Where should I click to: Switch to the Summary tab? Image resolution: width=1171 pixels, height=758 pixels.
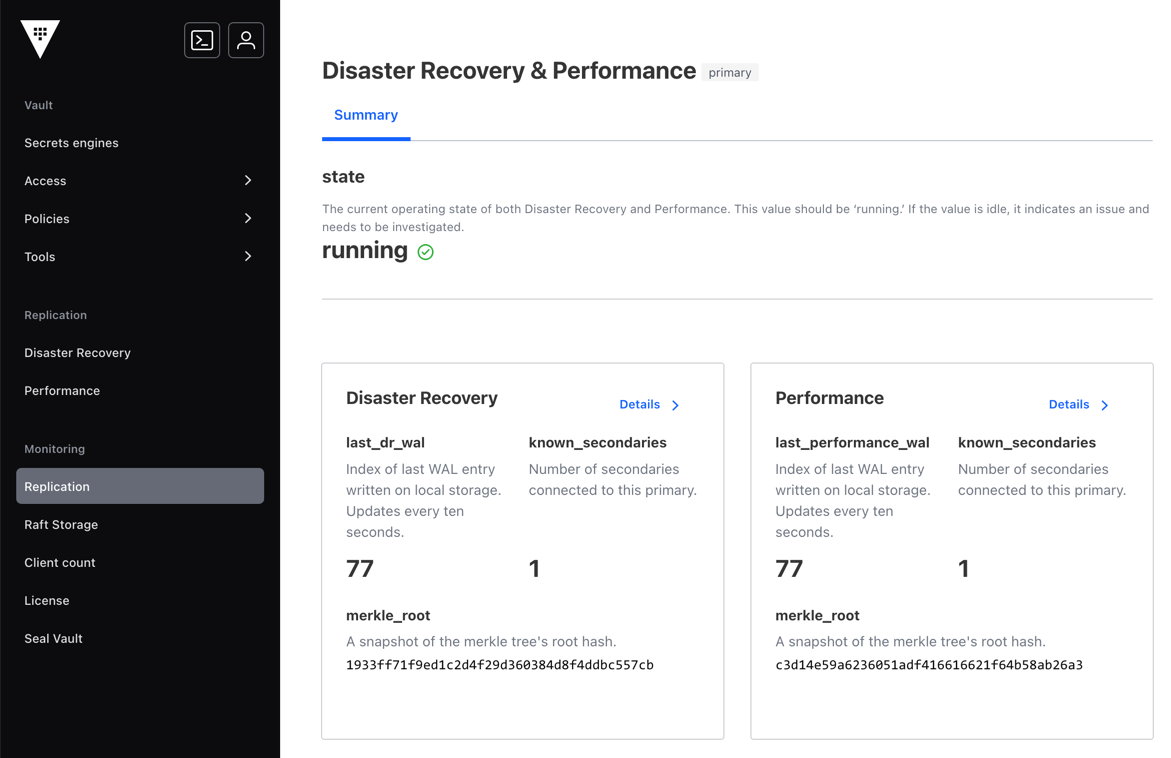point(365,115)
